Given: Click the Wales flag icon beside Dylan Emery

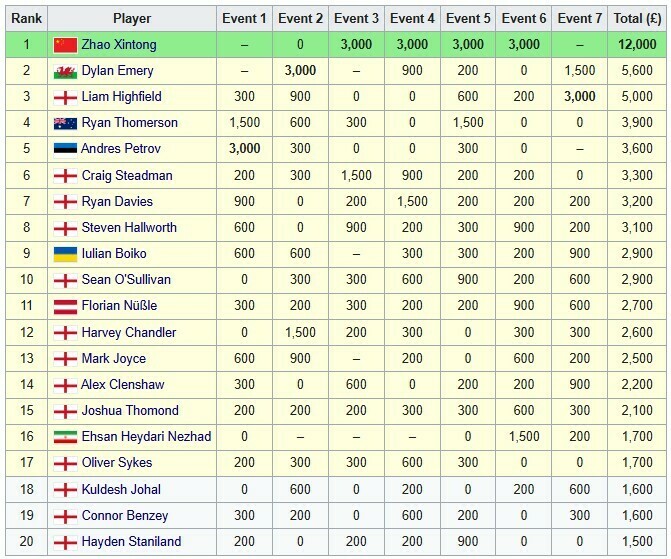Looking at the screenshot, I should coord(65,71).
